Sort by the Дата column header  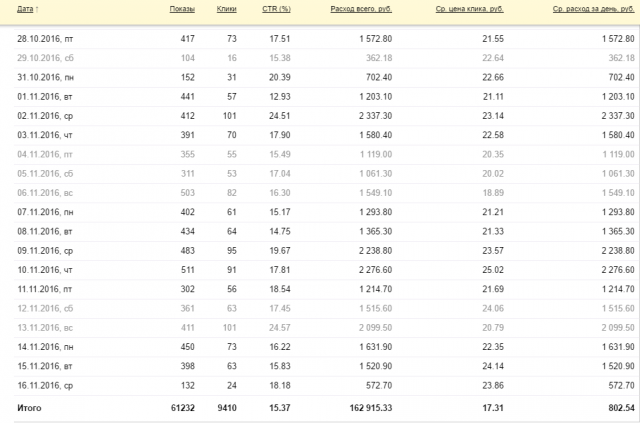(x=25, y=9)
